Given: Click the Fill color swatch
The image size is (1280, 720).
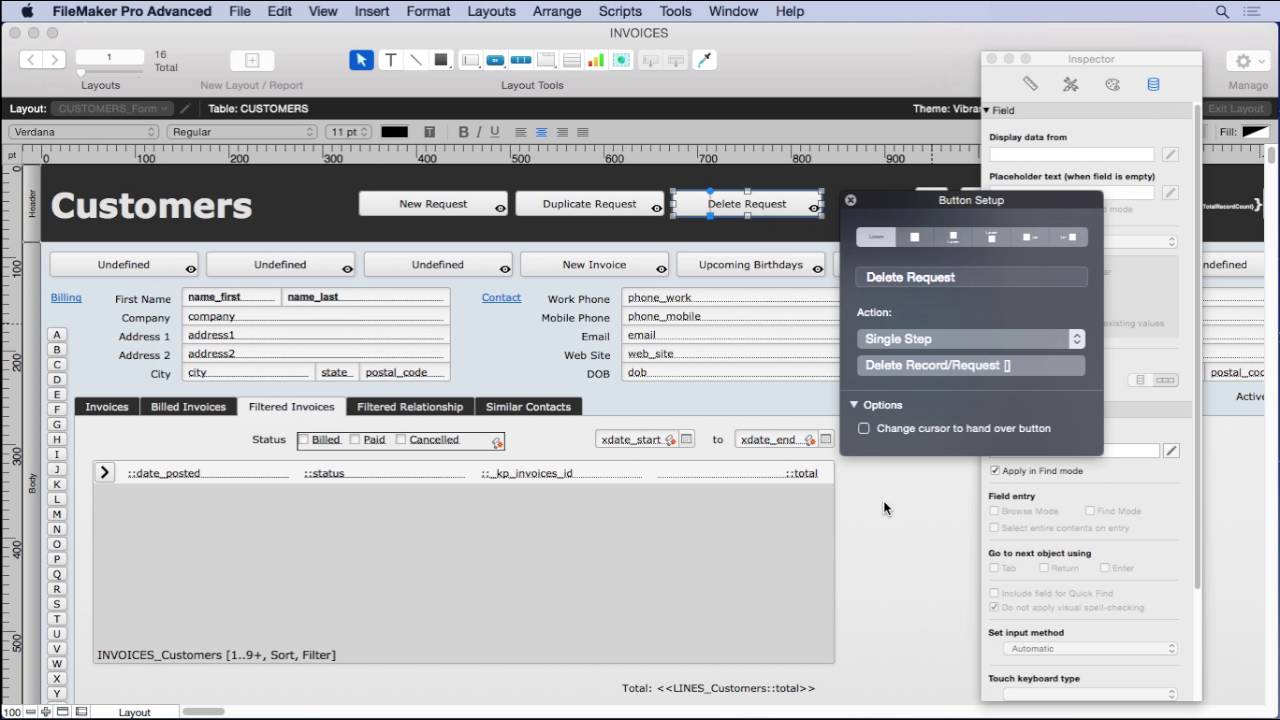Looking at the screenshot, I should tap(1255, 132).
